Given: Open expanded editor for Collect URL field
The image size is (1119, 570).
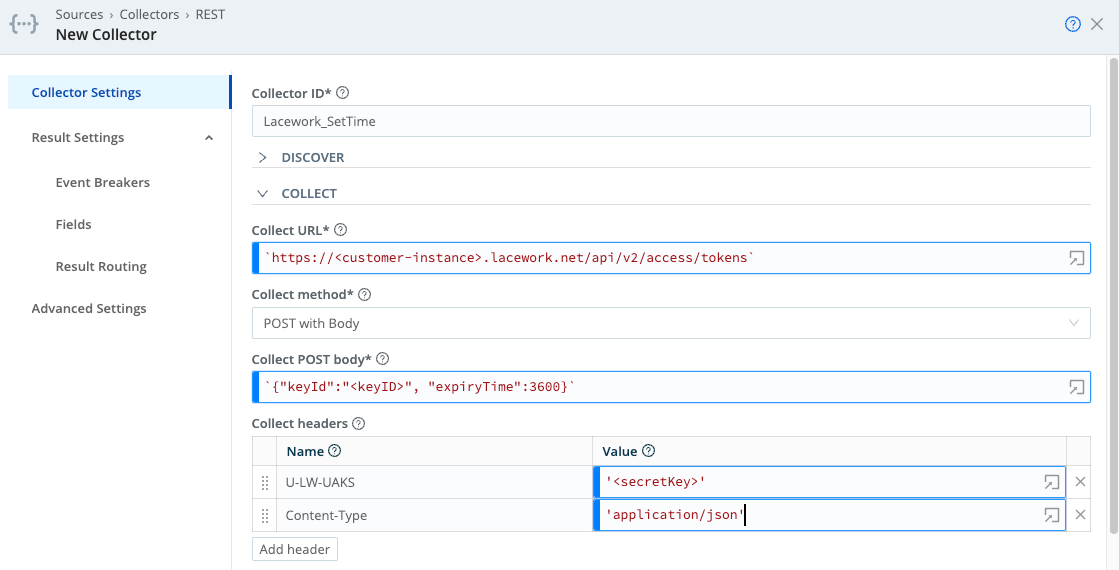Looking at the screenshot, I should tap(1076, 258).
